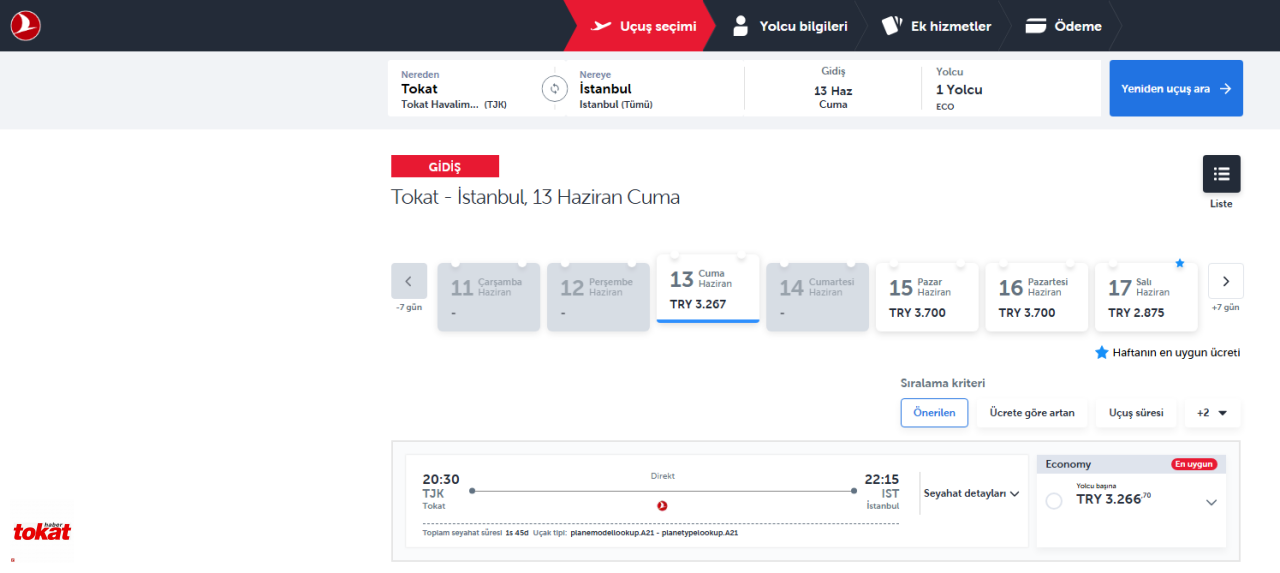Go to the Uçuş seçimi step
This screenshot has width=1280, height=573.
click(644, 26)
